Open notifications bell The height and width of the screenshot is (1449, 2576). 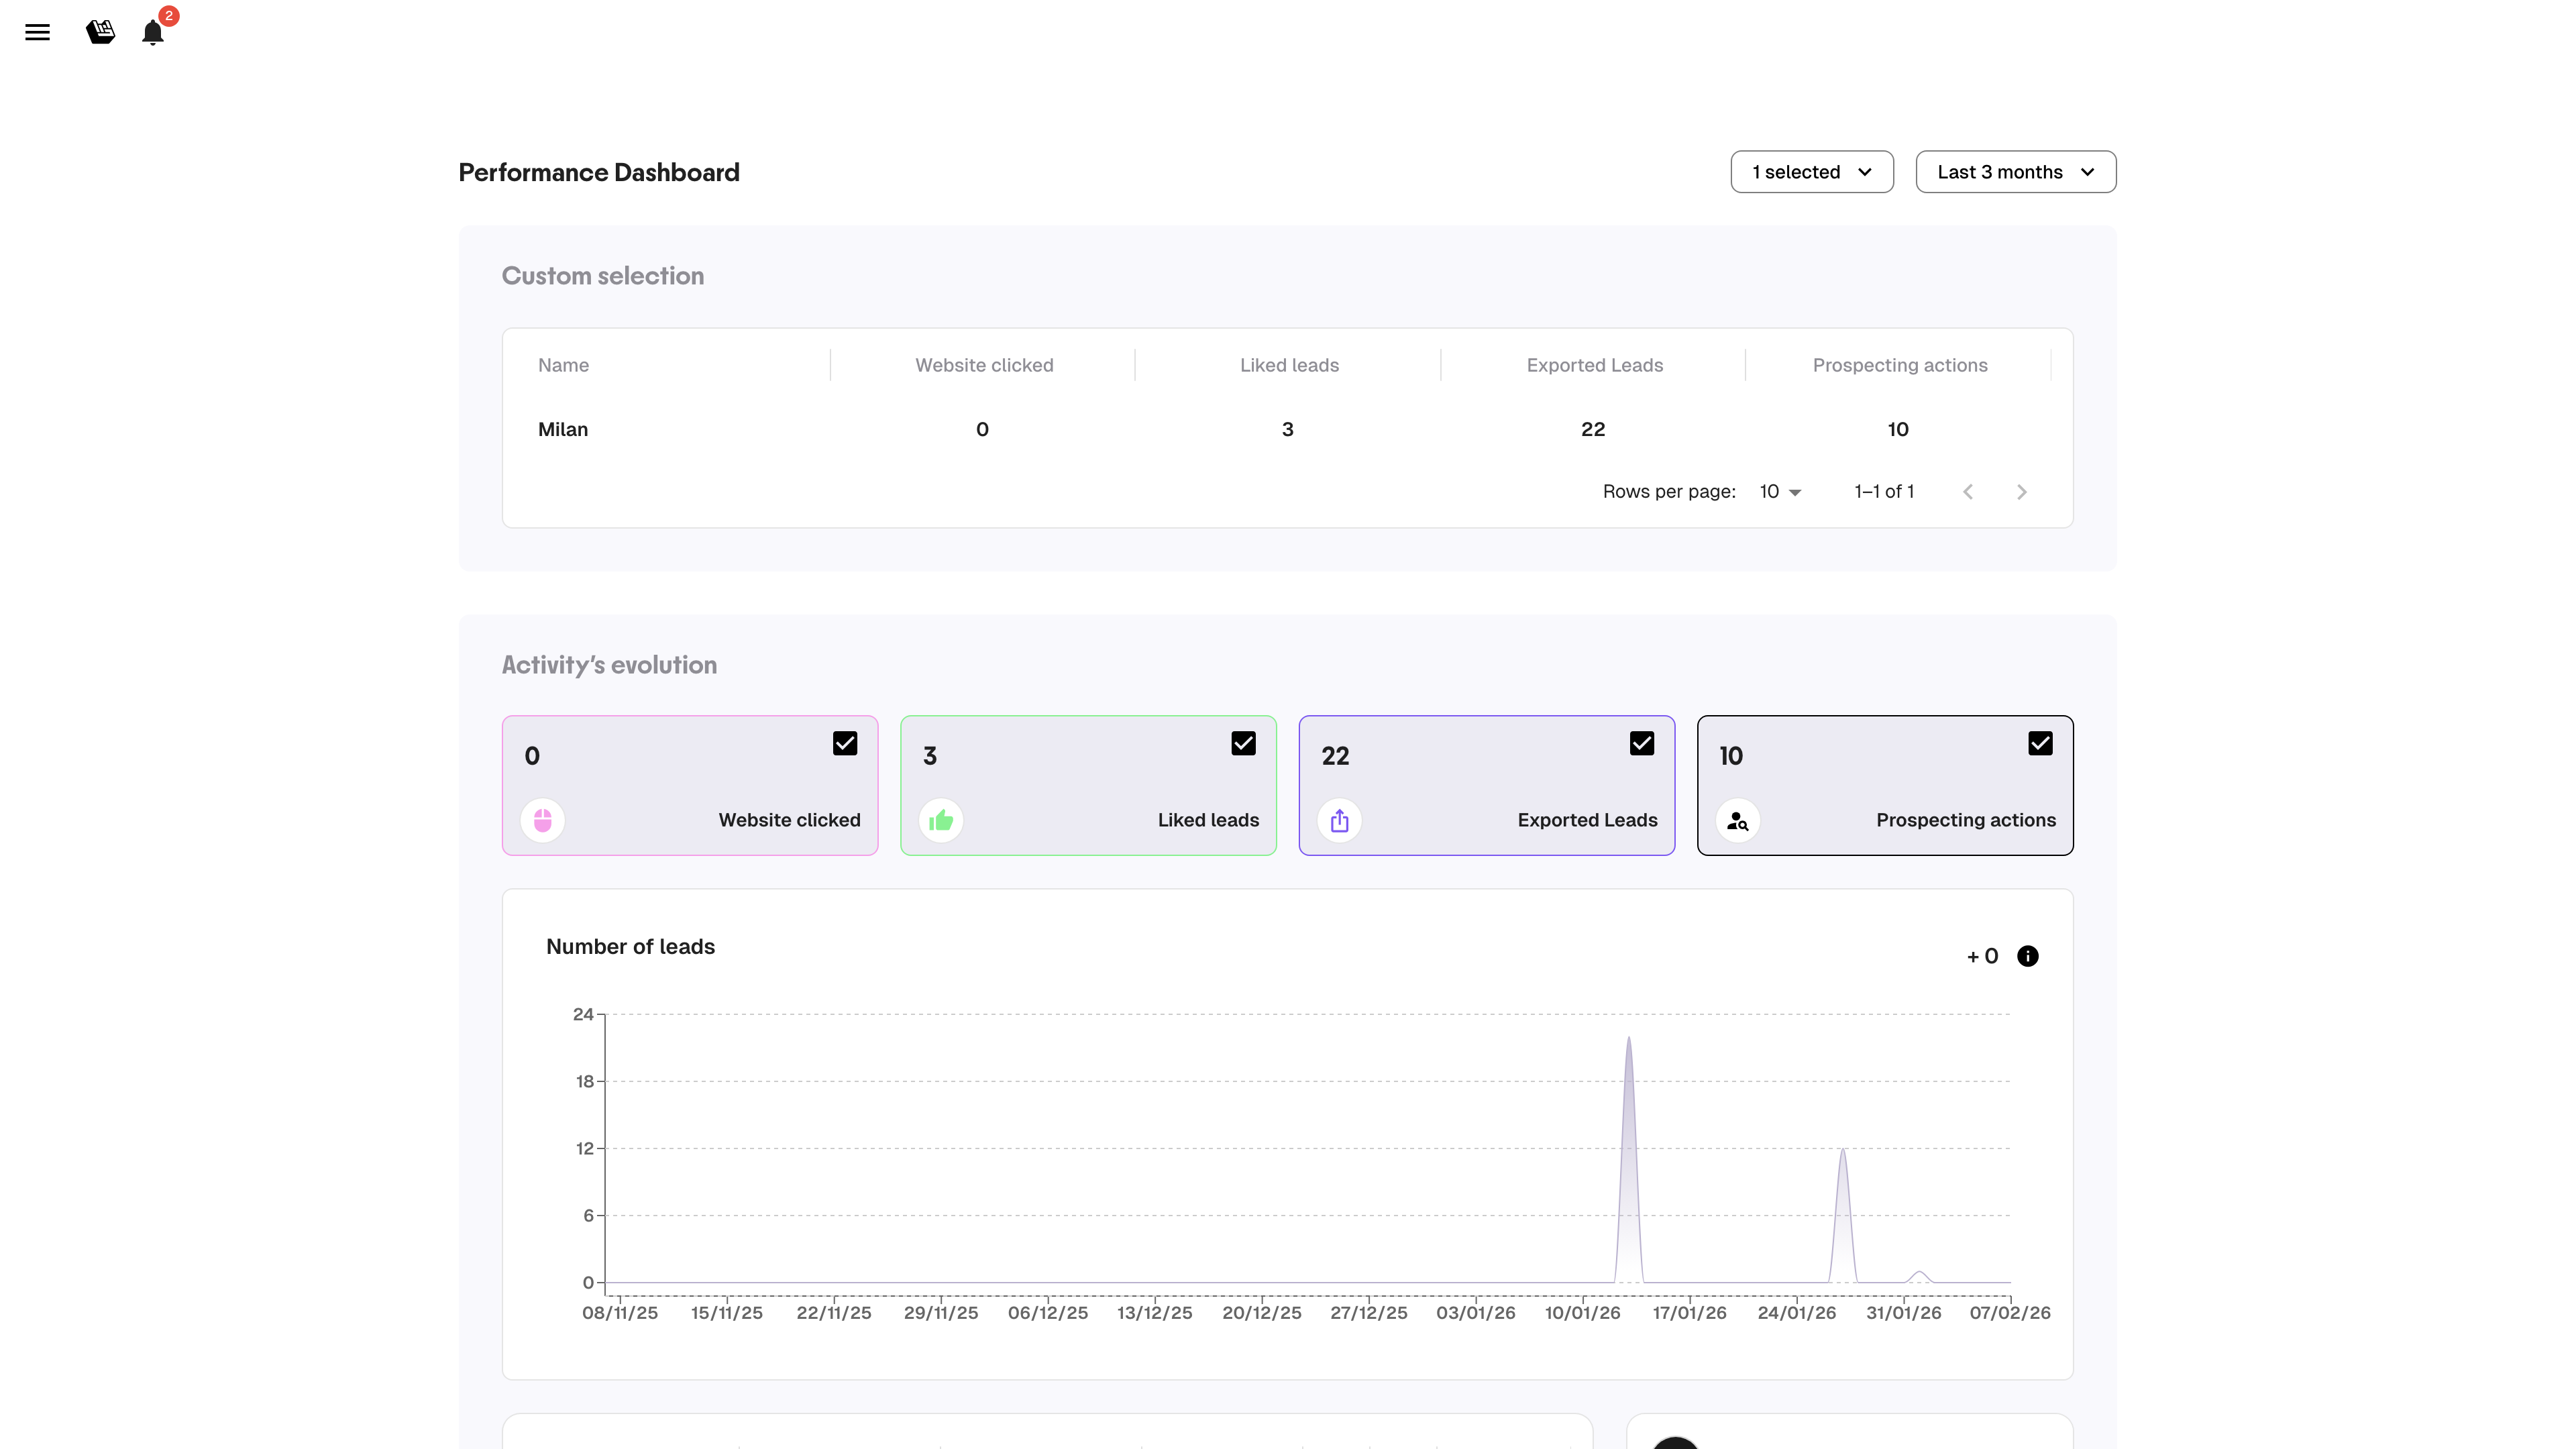click(153, 32)
